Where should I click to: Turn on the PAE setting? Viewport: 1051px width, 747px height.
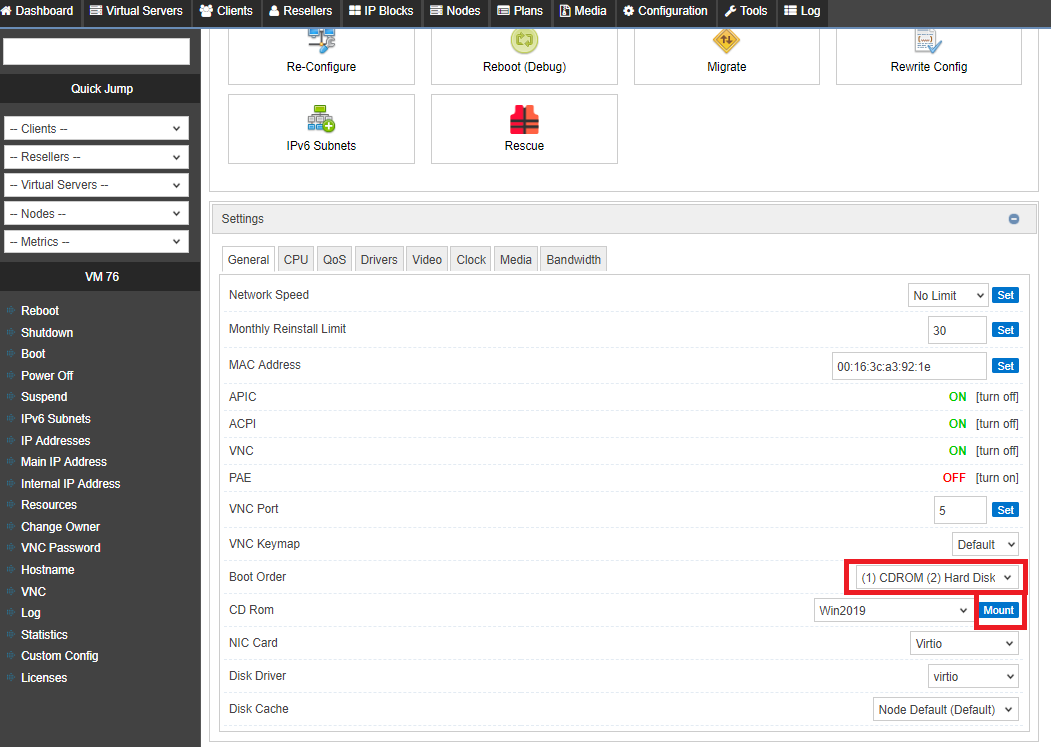(x=997, y=478)
